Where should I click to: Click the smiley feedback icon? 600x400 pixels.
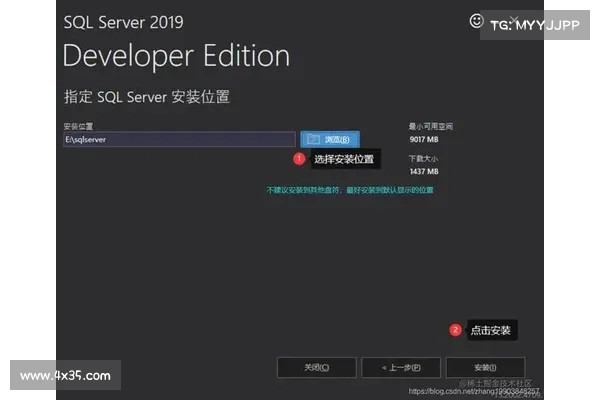click(x=476, y=21)
